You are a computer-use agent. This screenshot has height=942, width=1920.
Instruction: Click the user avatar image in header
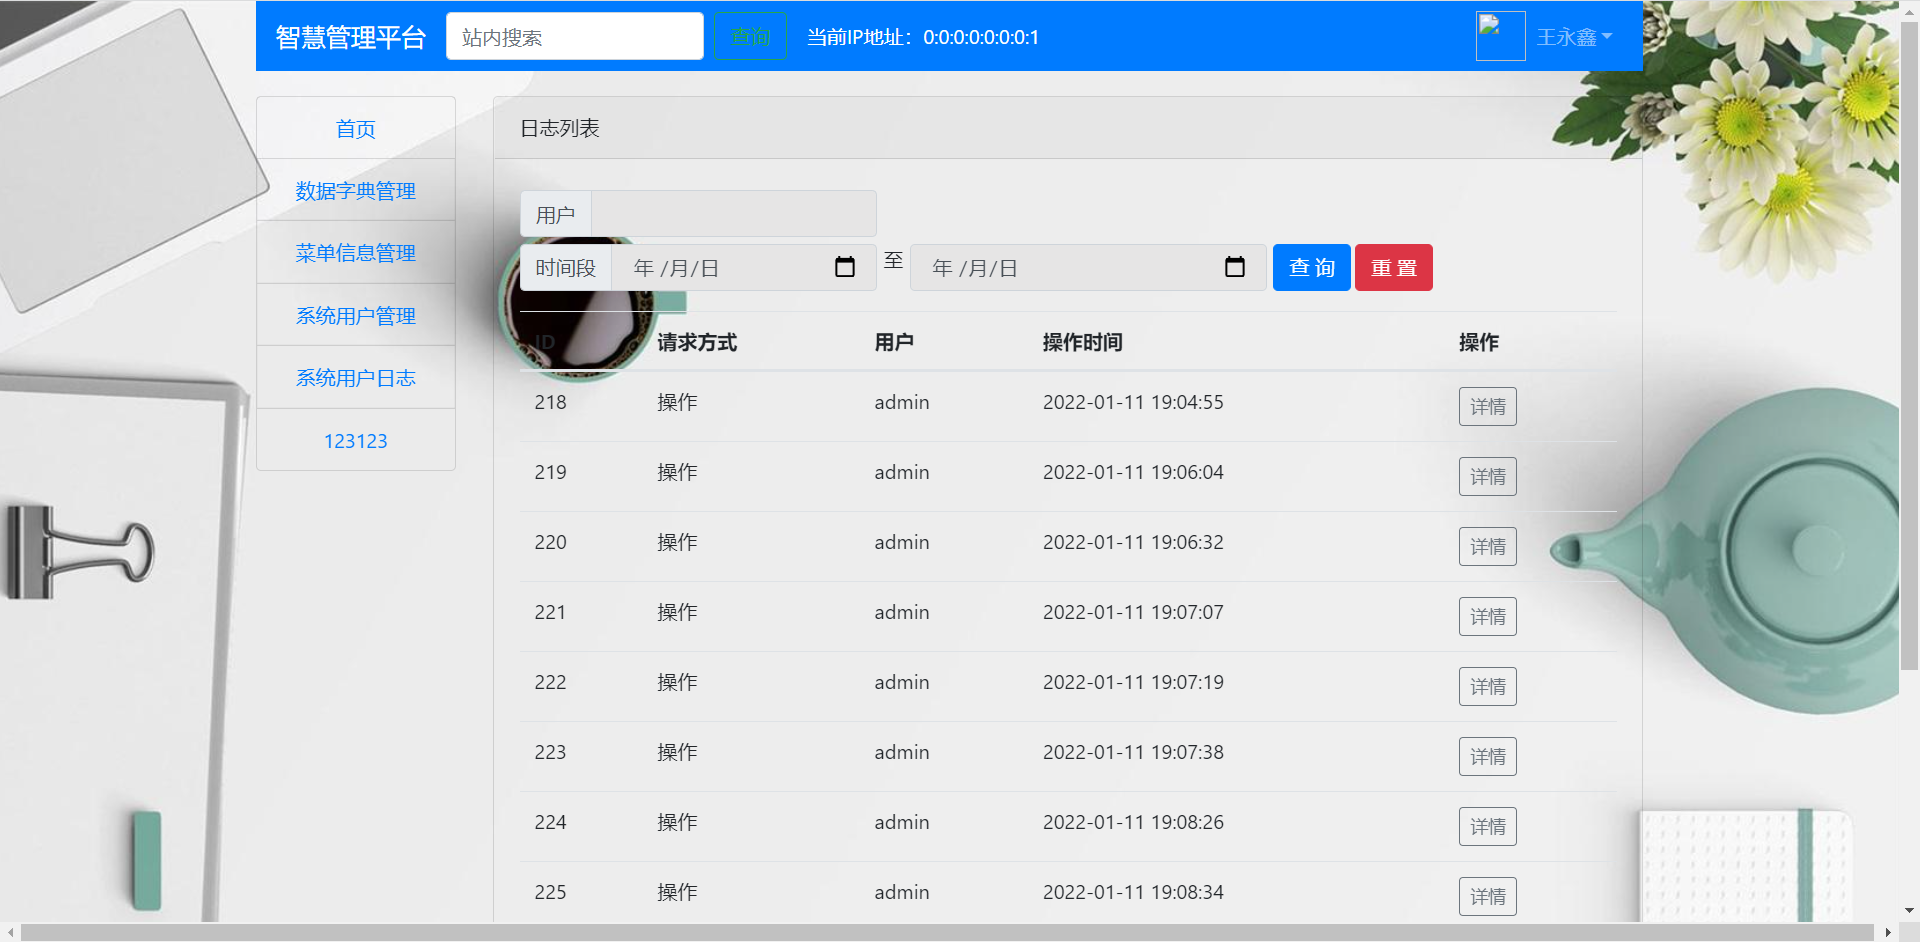pyautogui.click(x=1500, y=36)
